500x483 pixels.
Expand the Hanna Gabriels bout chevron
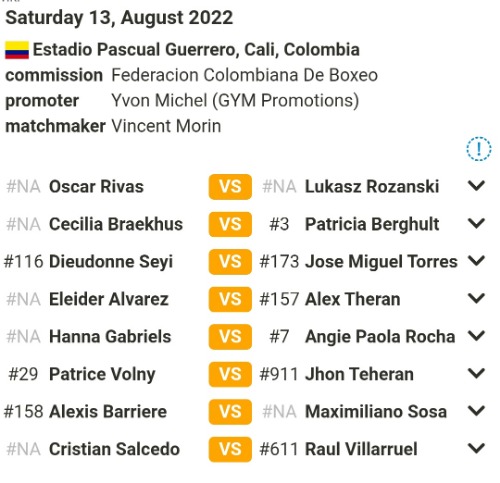tap(476, 336)
